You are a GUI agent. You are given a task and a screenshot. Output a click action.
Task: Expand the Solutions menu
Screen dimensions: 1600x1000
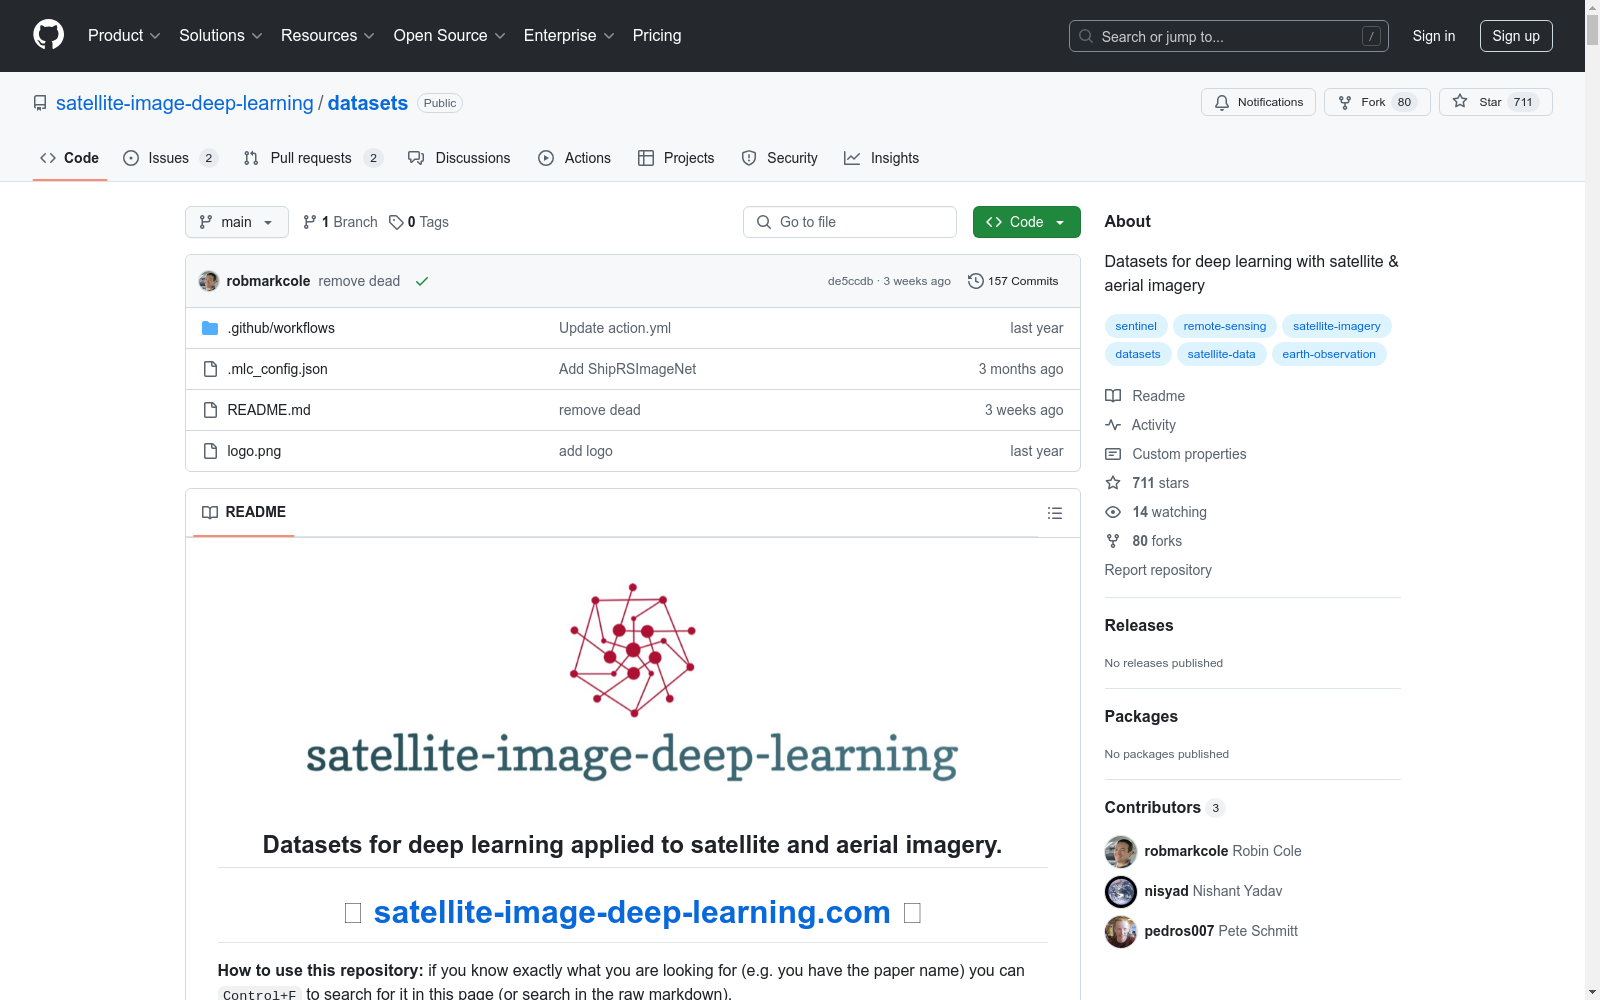221,36
